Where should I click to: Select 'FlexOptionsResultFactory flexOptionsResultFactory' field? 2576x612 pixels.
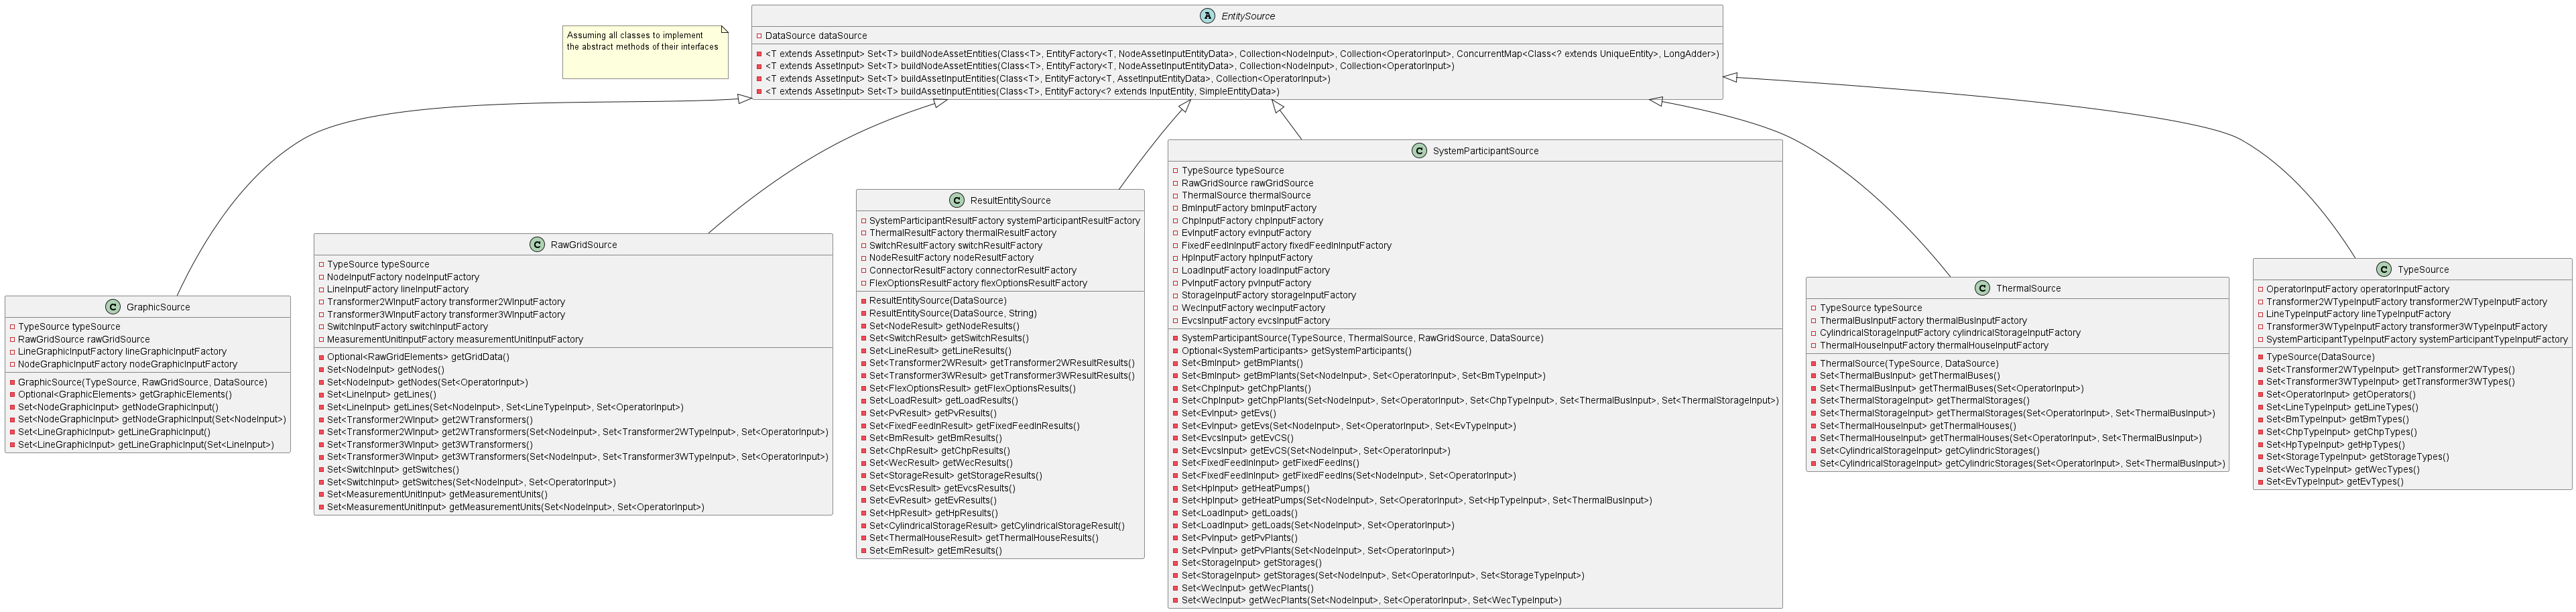pyautogui.click(x=978, y=284)
